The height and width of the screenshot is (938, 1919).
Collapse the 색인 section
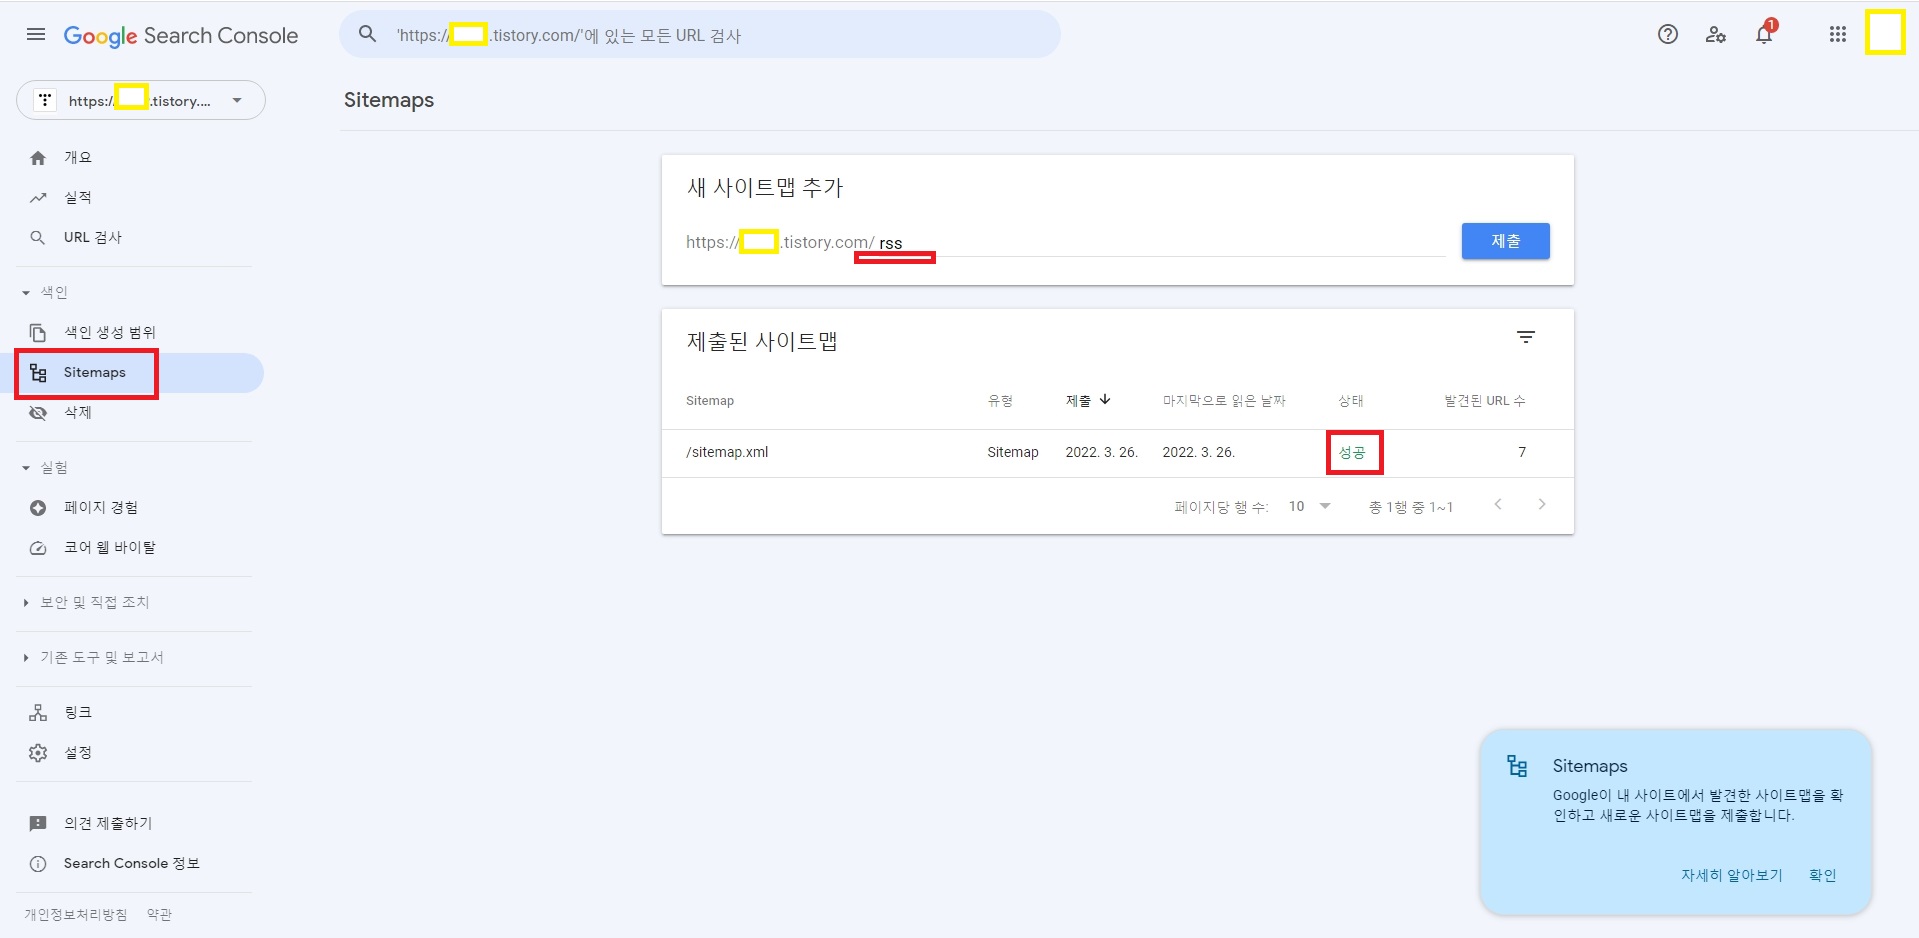point(26,293)
